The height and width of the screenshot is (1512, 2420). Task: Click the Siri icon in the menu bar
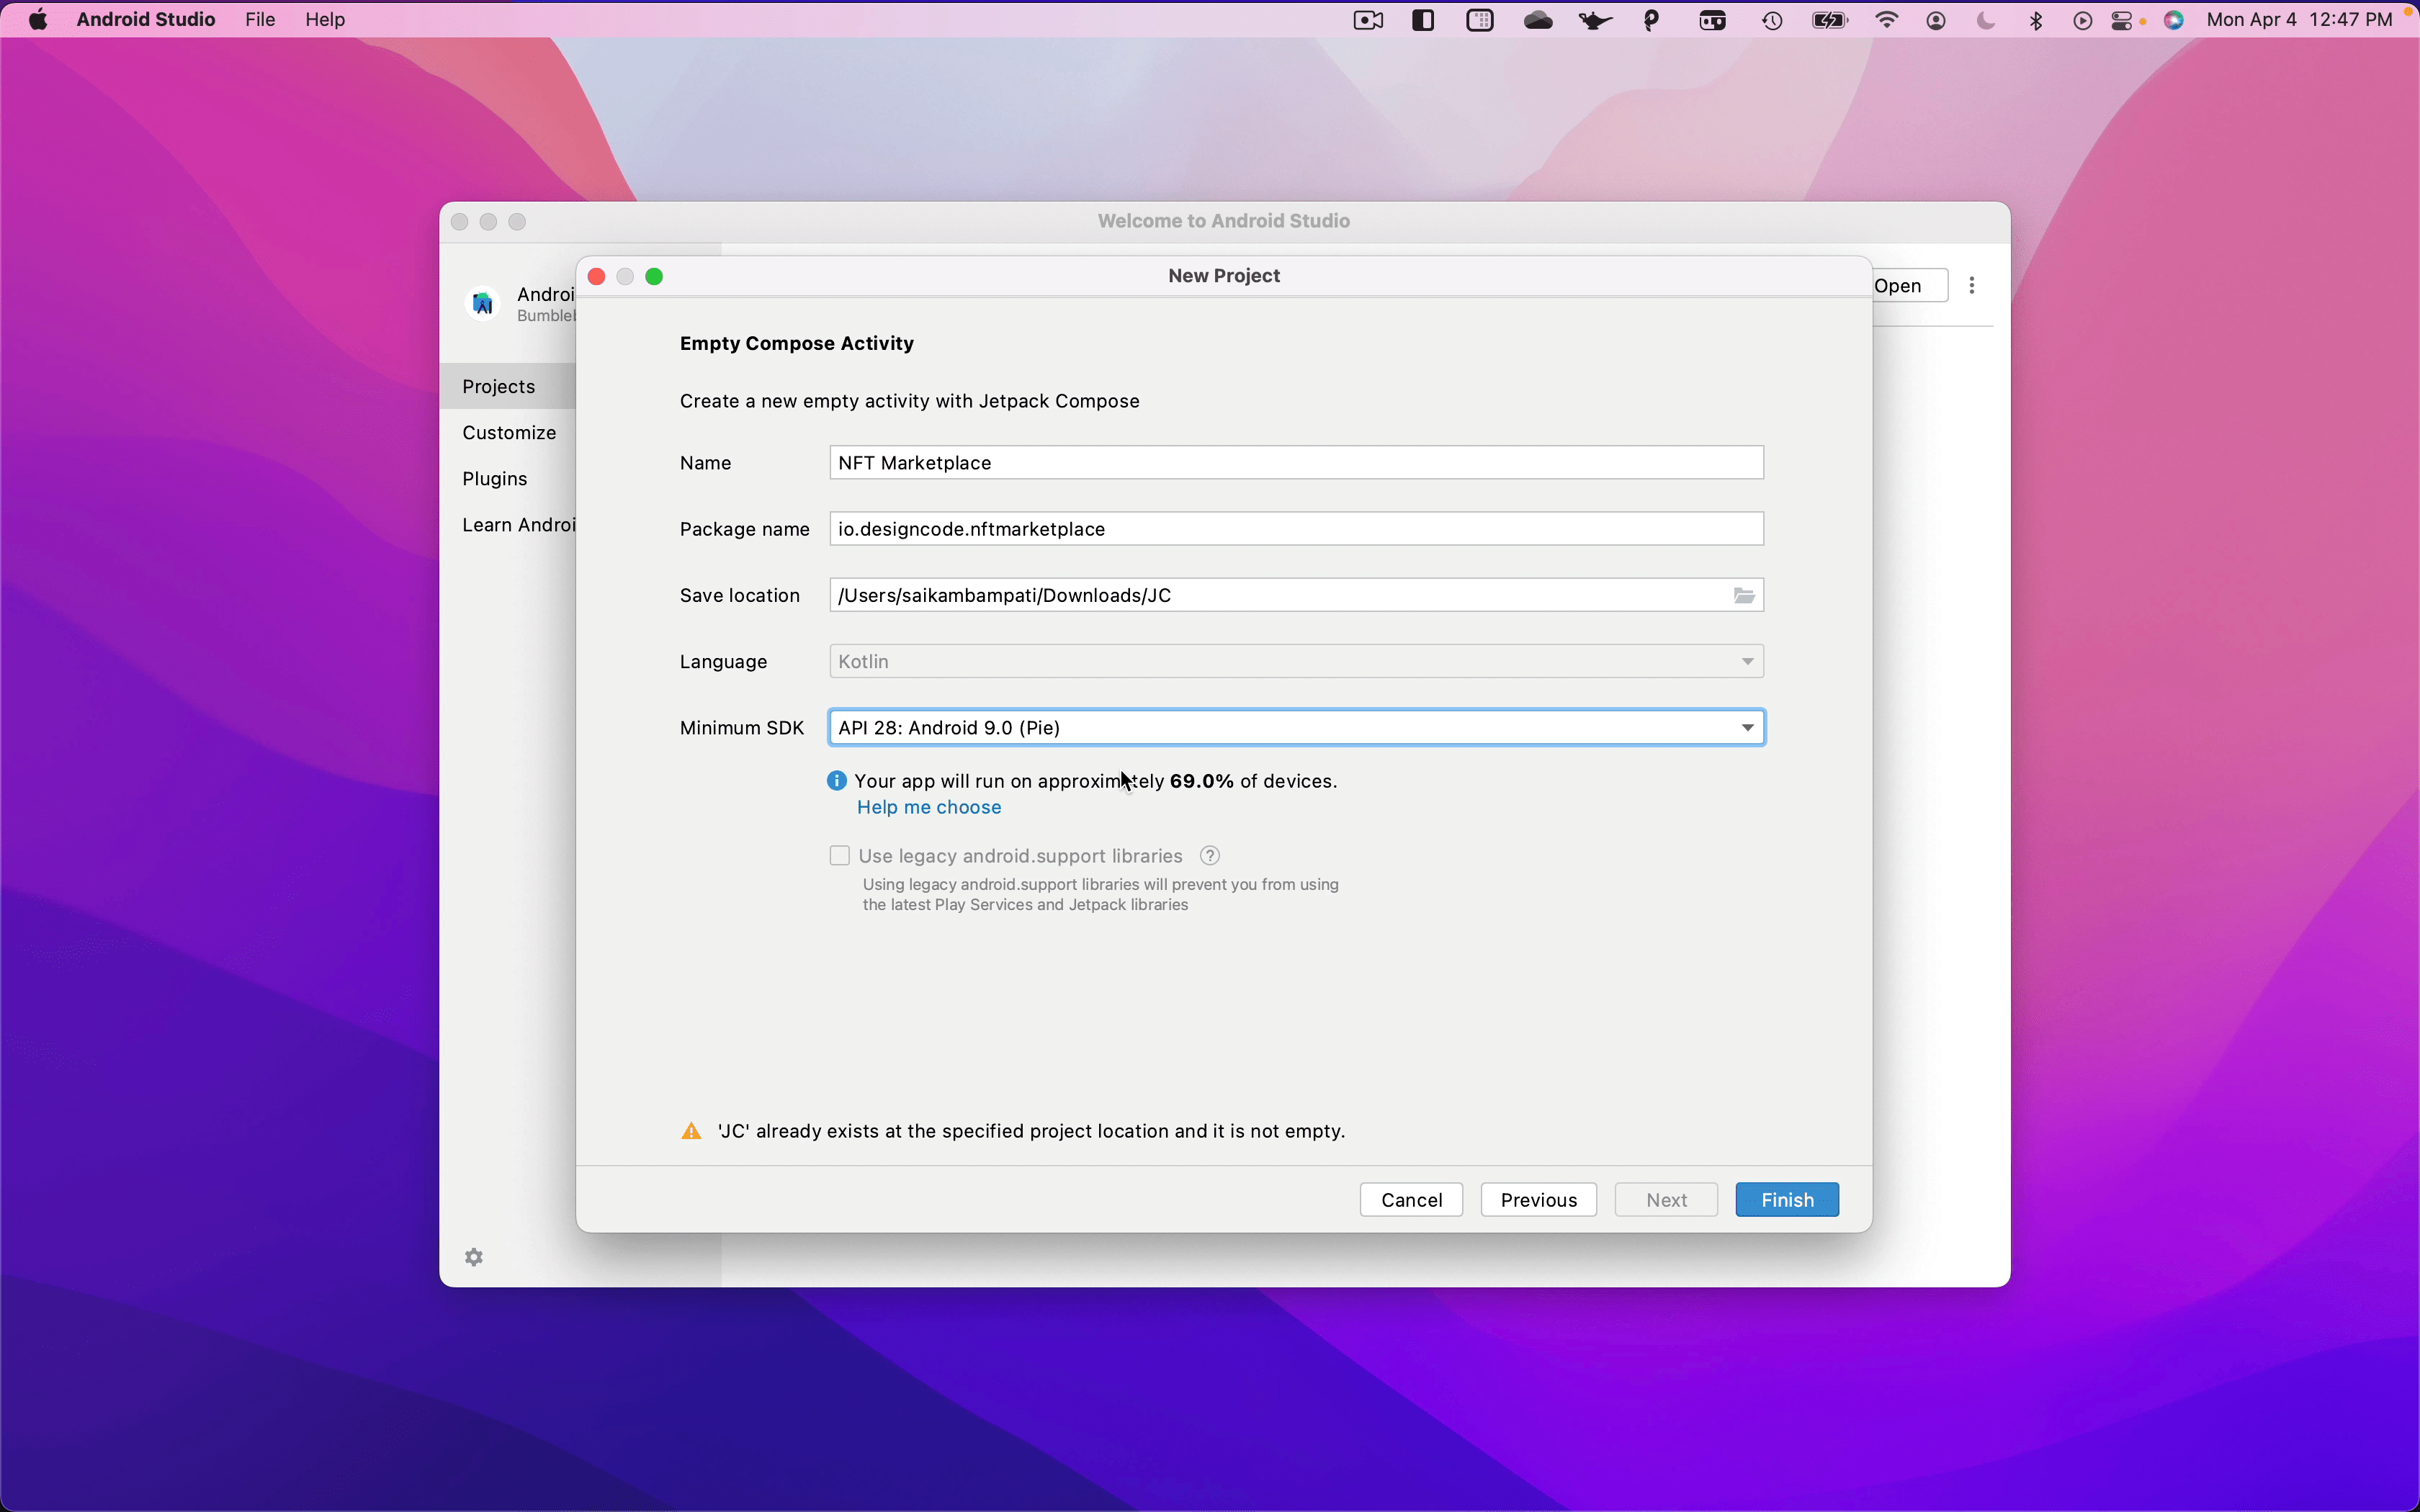(2174, 19)
